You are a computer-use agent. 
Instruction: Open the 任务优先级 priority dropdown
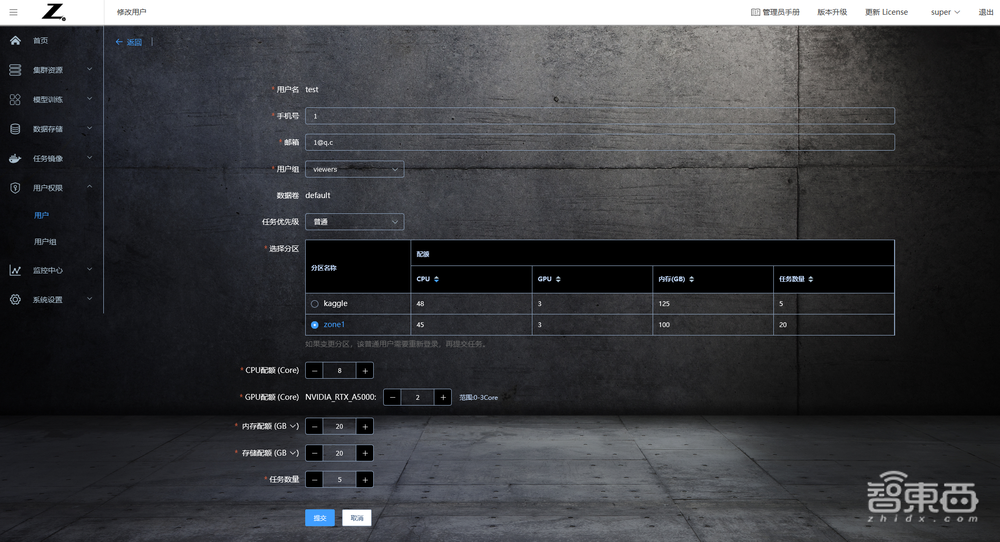(x=354, y=221)
